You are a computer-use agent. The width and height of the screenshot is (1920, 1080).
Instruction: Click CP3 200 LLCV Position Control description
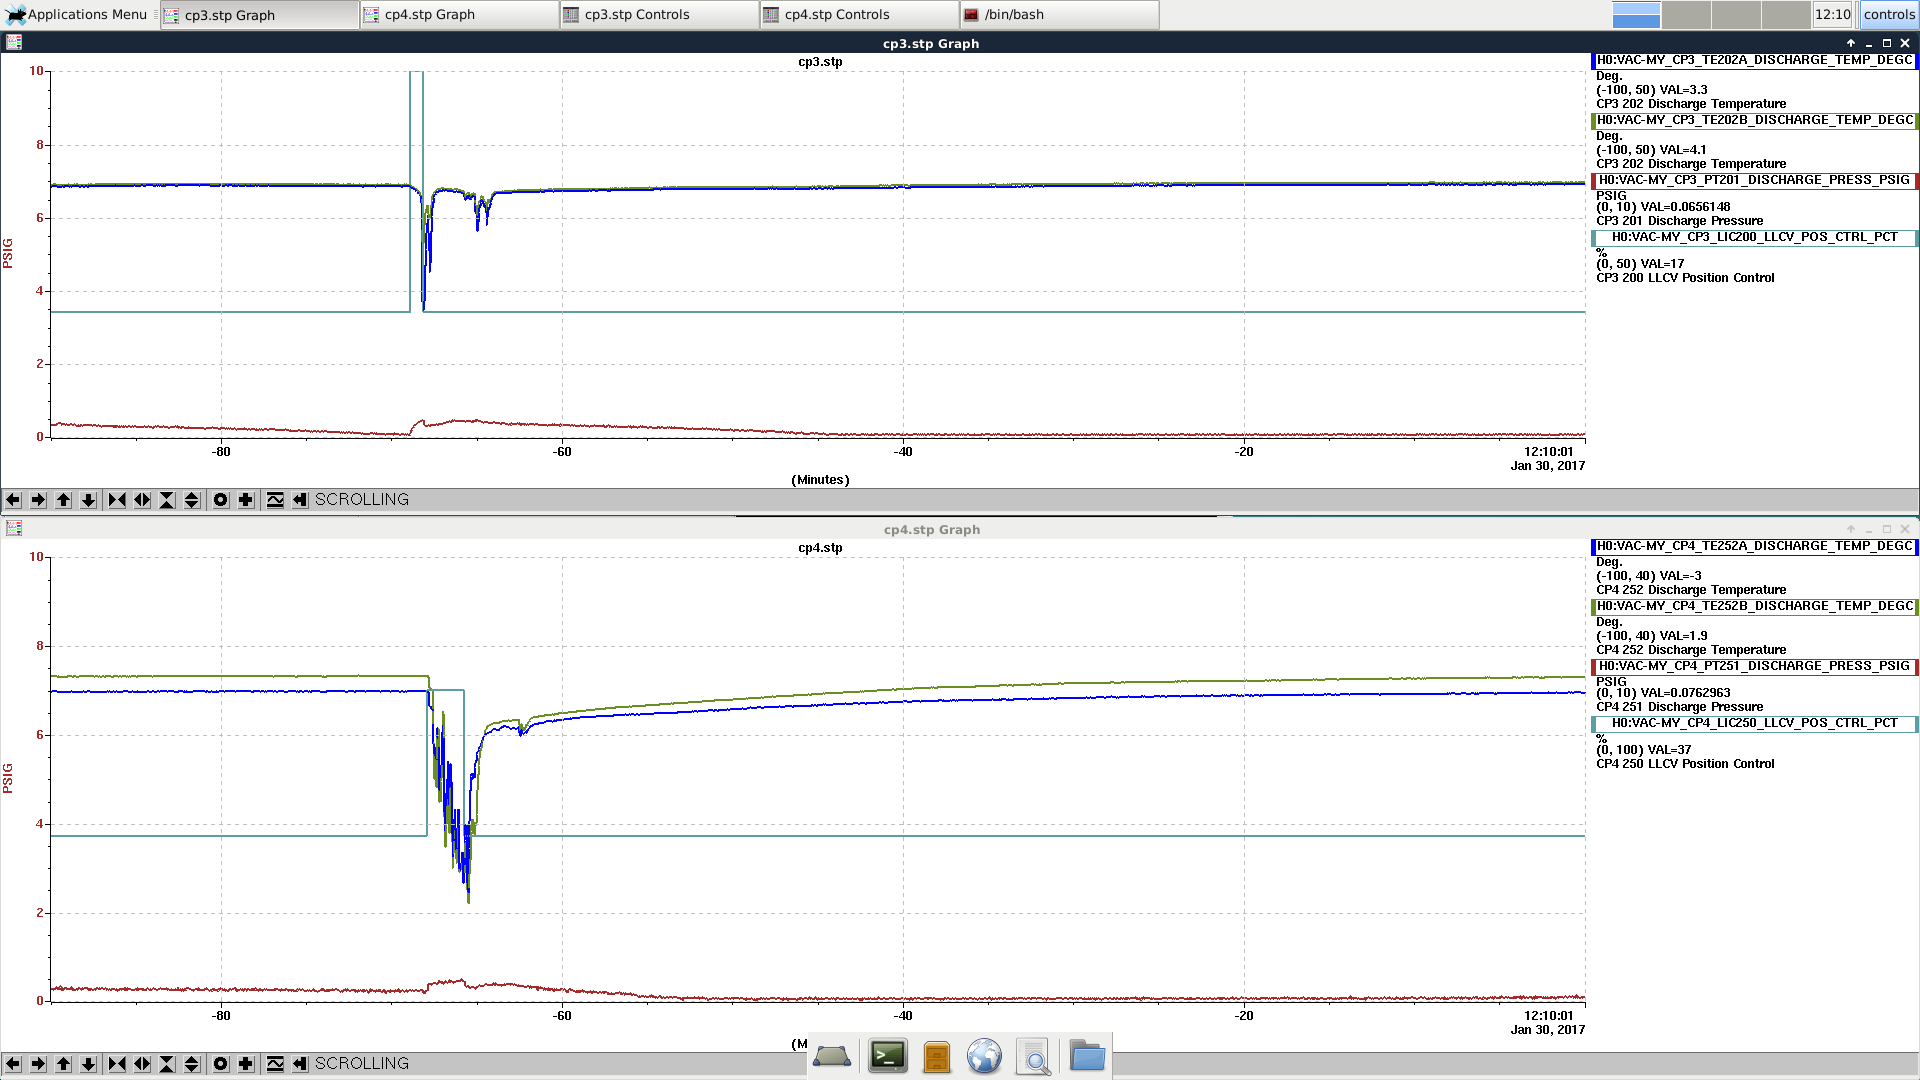[1685, 278]
